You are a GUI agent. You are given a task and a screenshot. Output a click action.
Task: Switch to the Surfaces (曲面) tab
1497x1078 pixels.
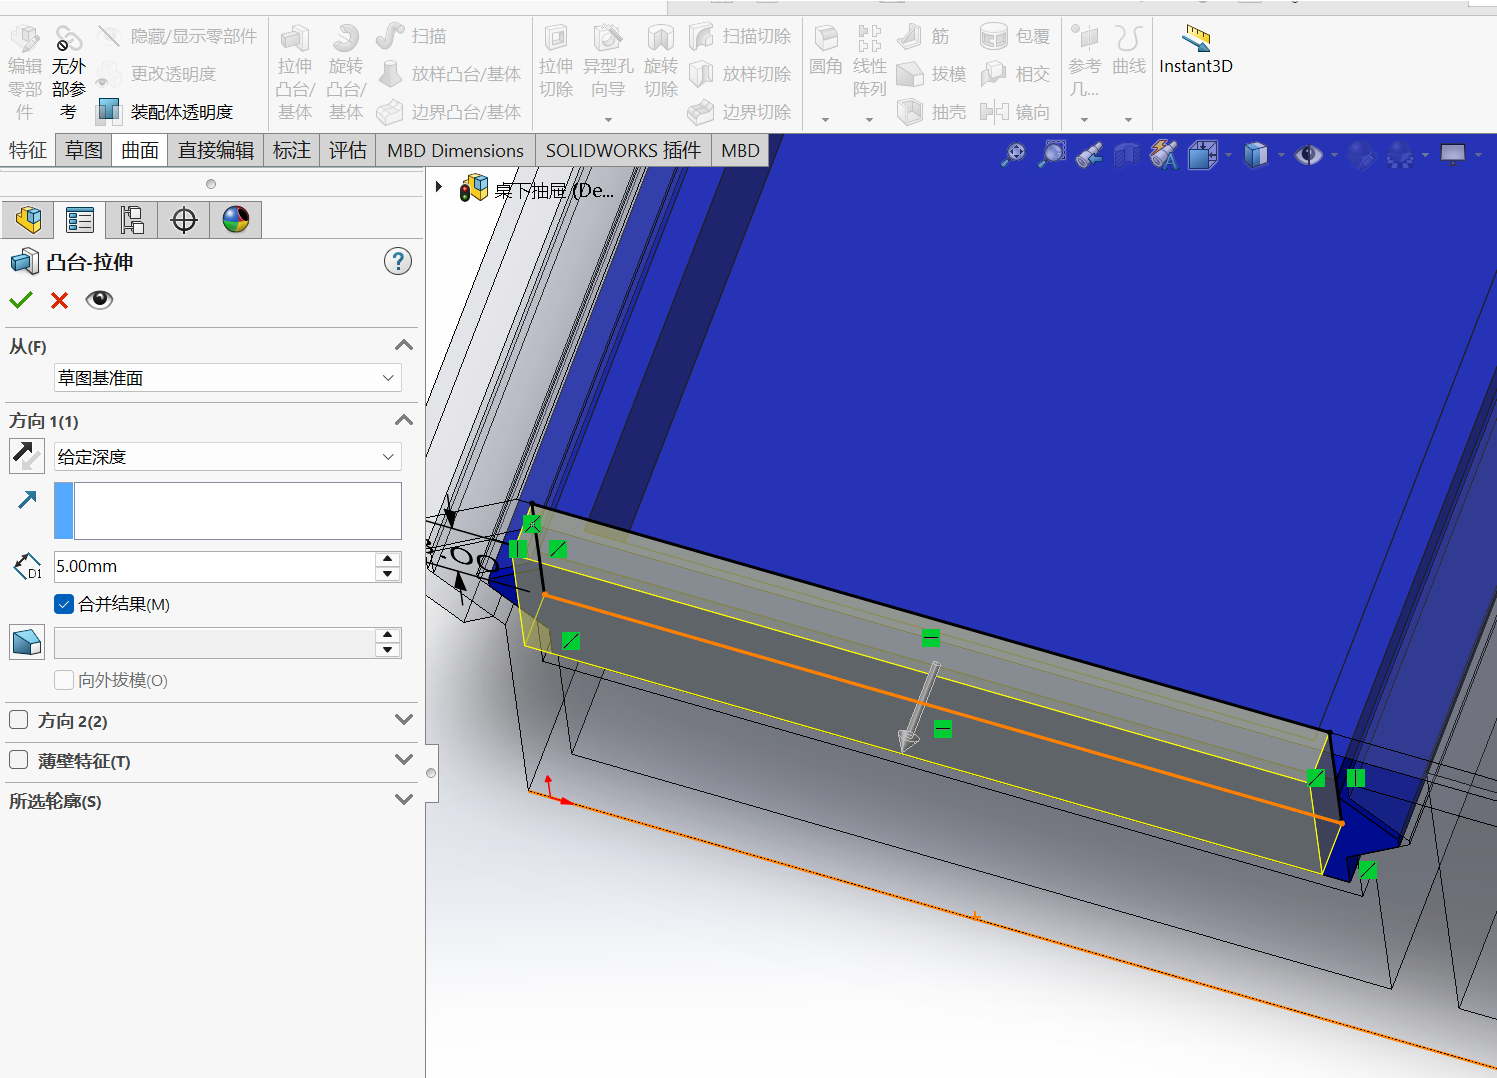(x=140, y=150)
